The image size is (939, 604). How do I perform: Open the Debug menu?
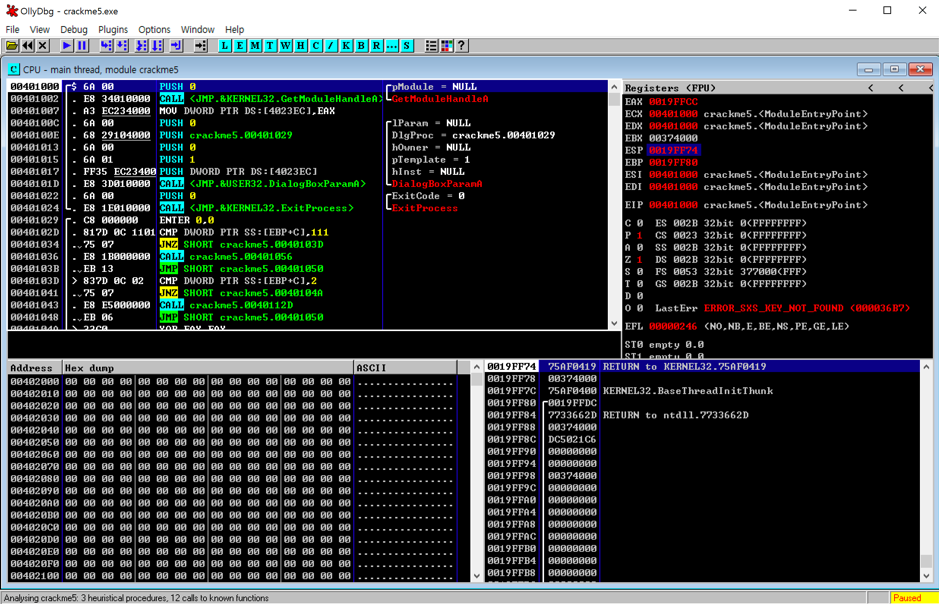74,29
